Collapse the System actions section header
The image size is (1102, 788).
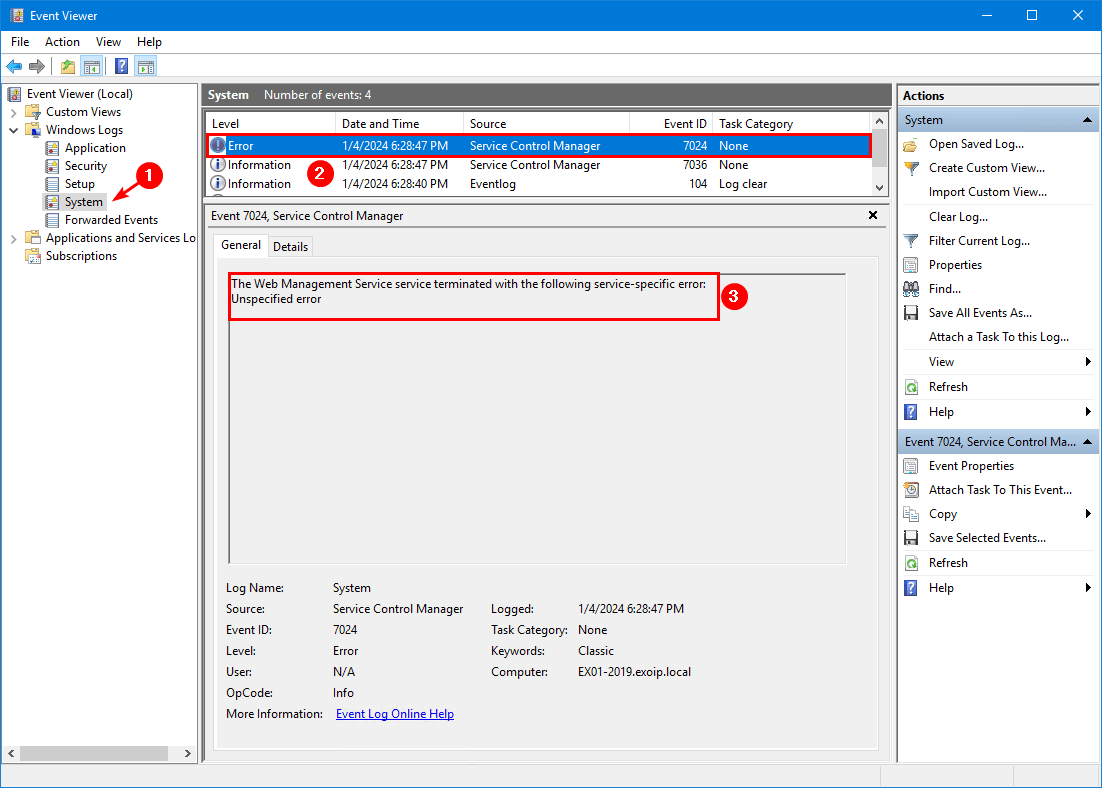[x=1087, y=120]
